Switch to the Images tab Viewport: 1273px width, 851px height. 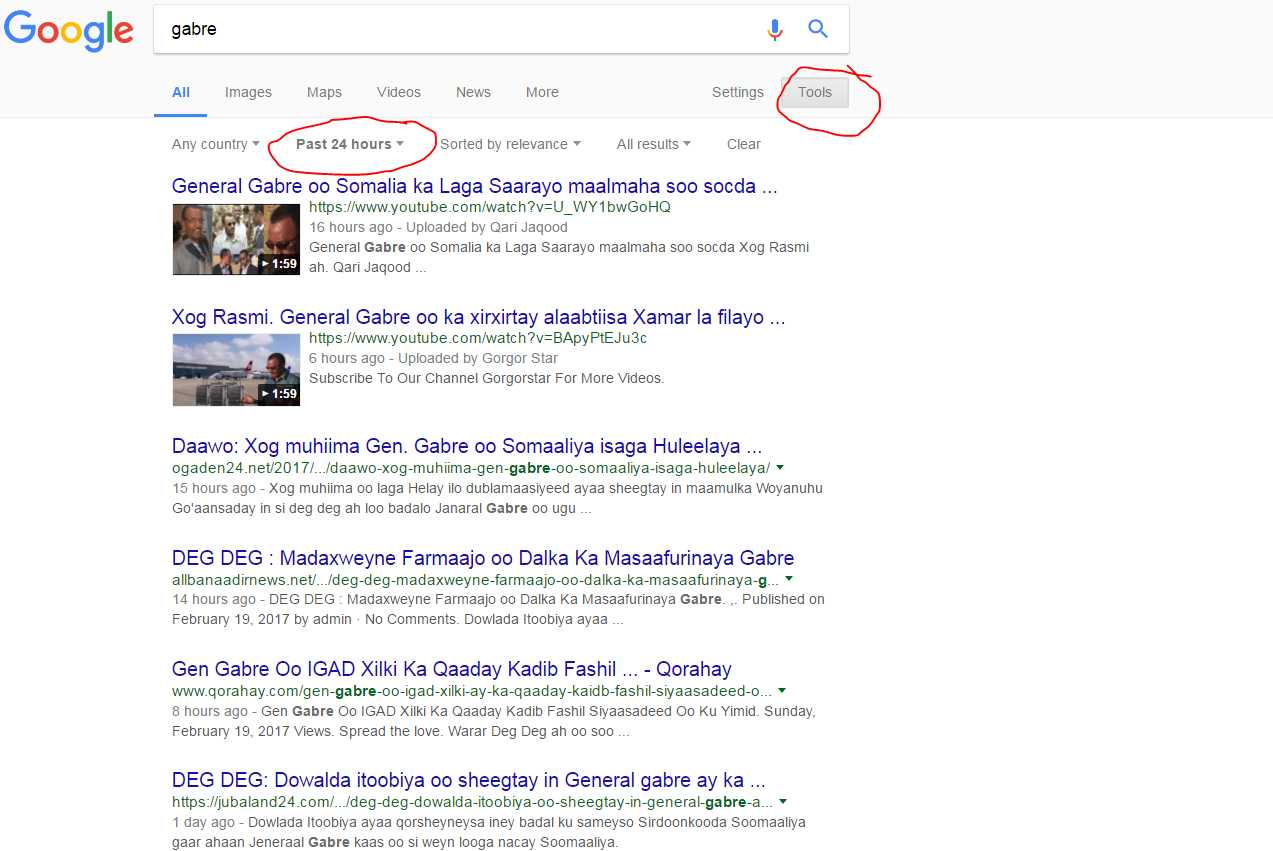pos(248,92)
